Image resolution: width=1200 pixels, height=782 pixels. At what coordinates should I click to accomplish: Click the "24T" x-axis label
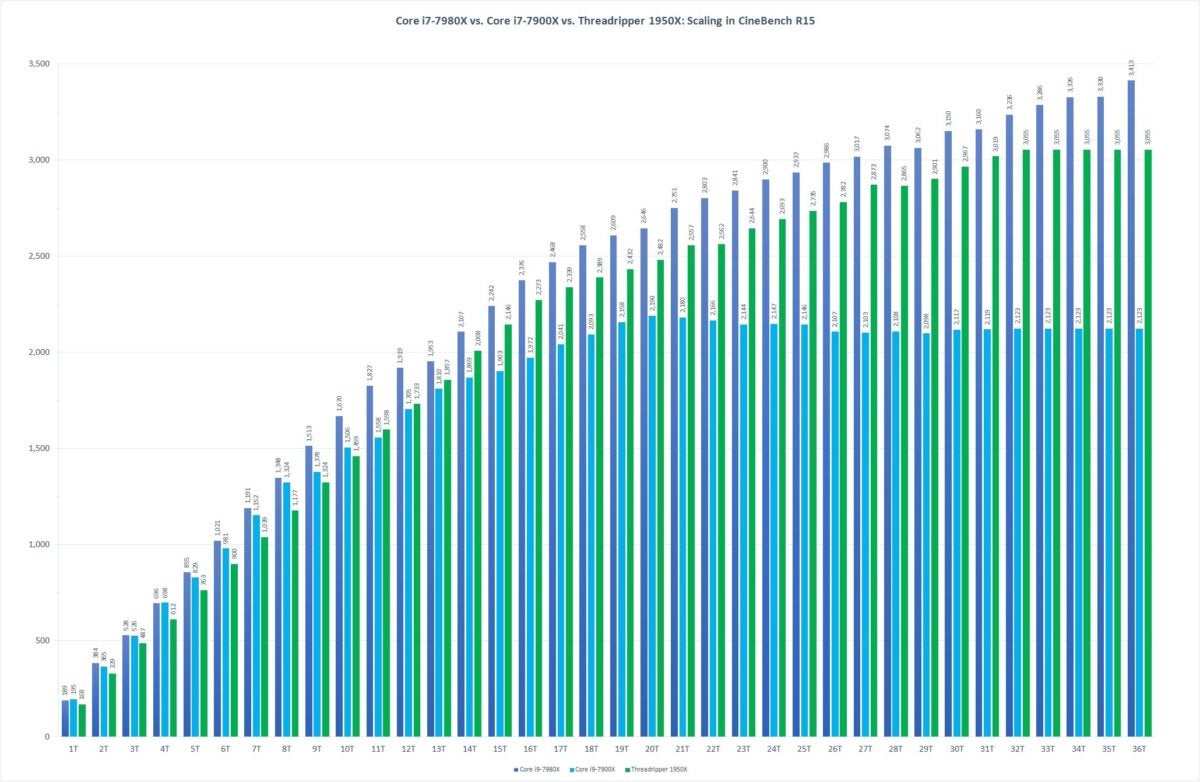tap(775, 747)
